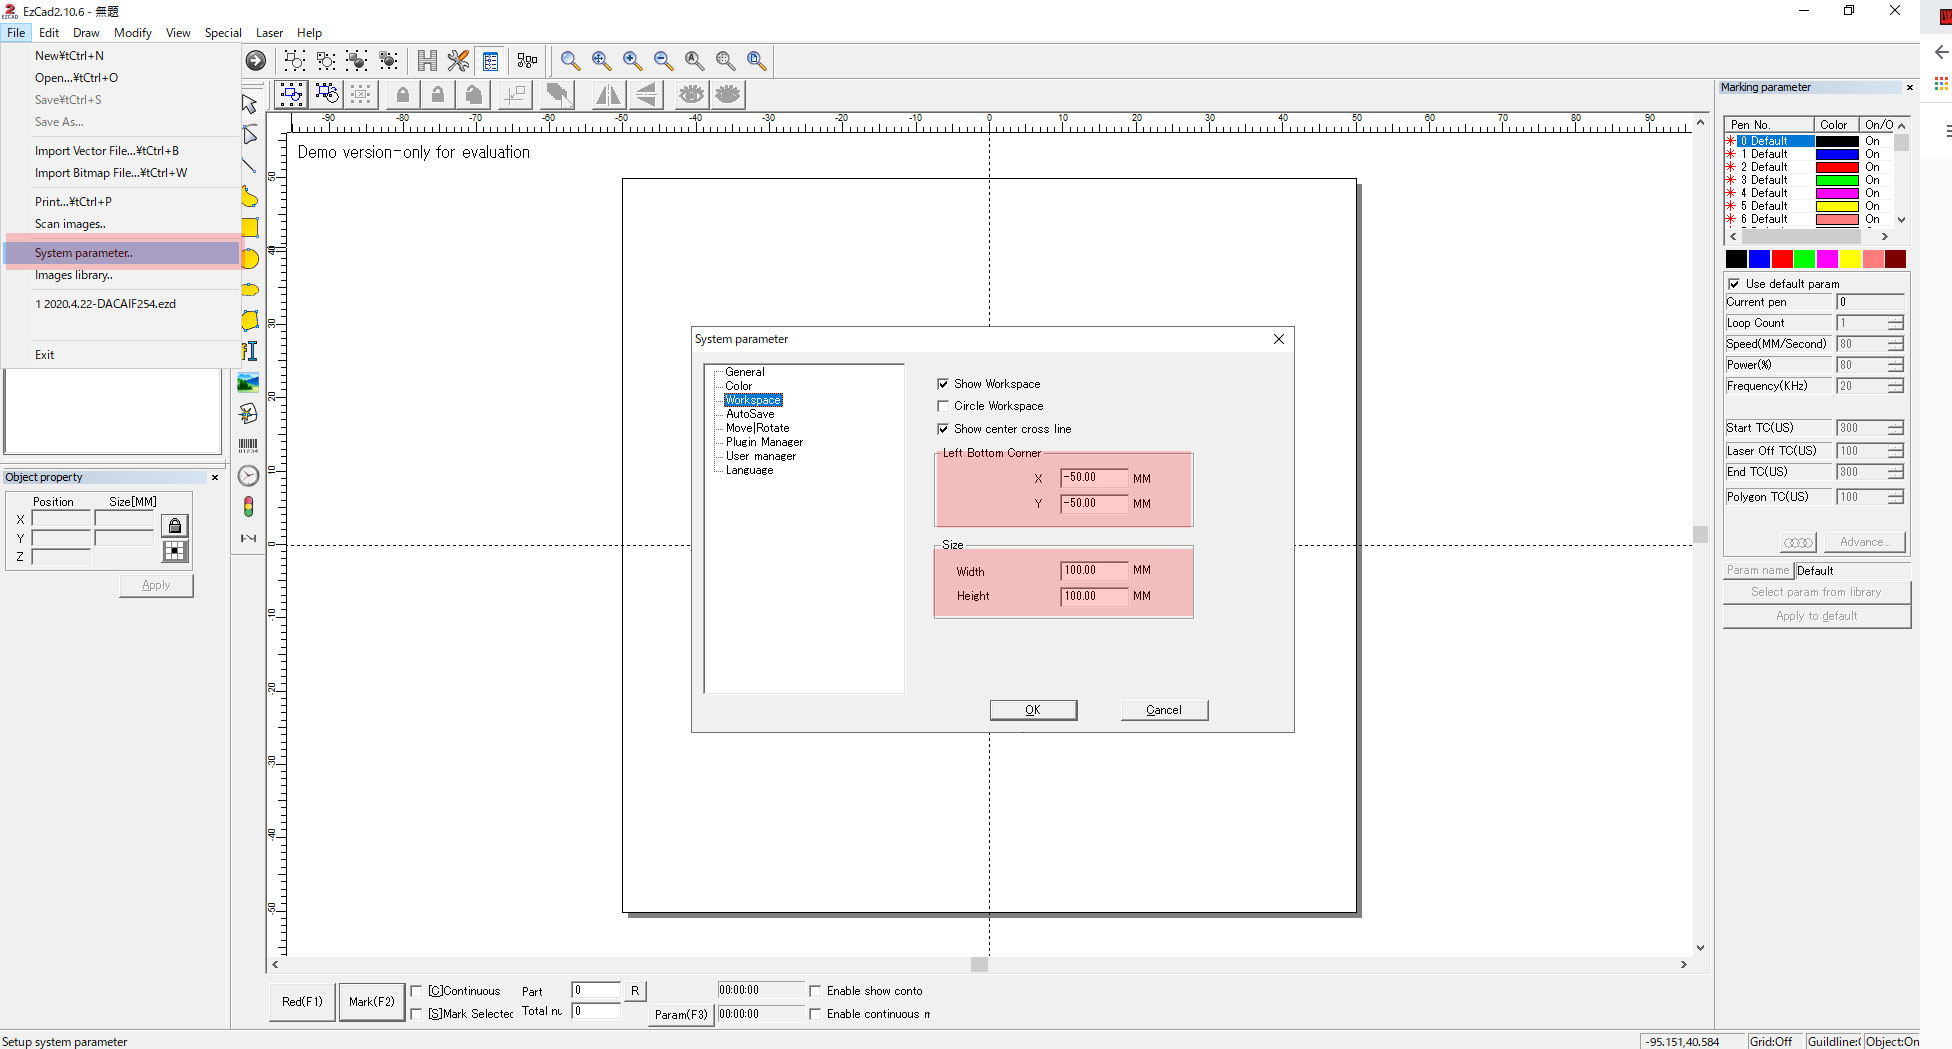Pick the Delay timer clock tool
Viewport: 1952px width, 1049px height.
pyautogui.click(x=249, y=476)
